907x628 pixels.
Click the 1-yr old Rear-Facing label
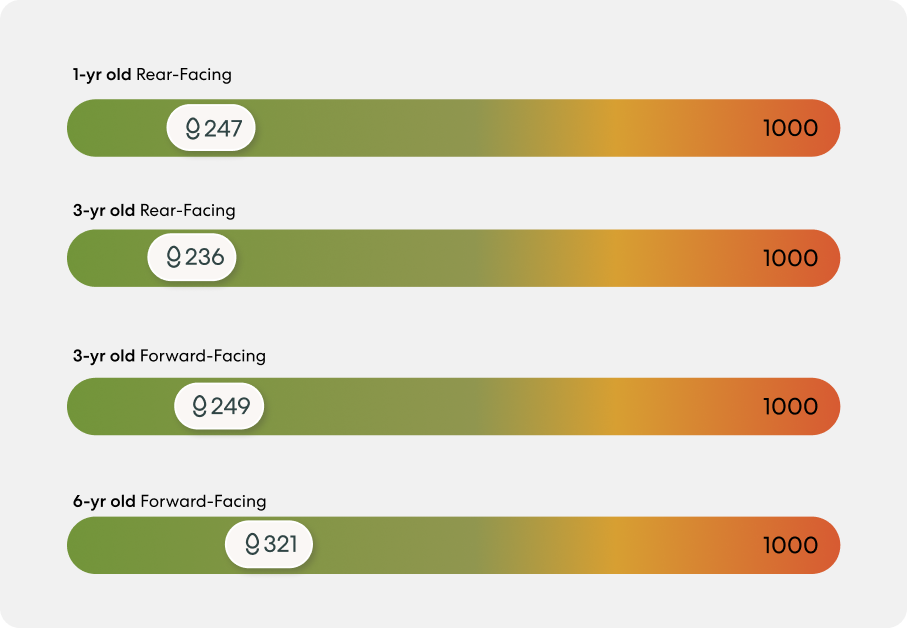(x=152, y=75)
